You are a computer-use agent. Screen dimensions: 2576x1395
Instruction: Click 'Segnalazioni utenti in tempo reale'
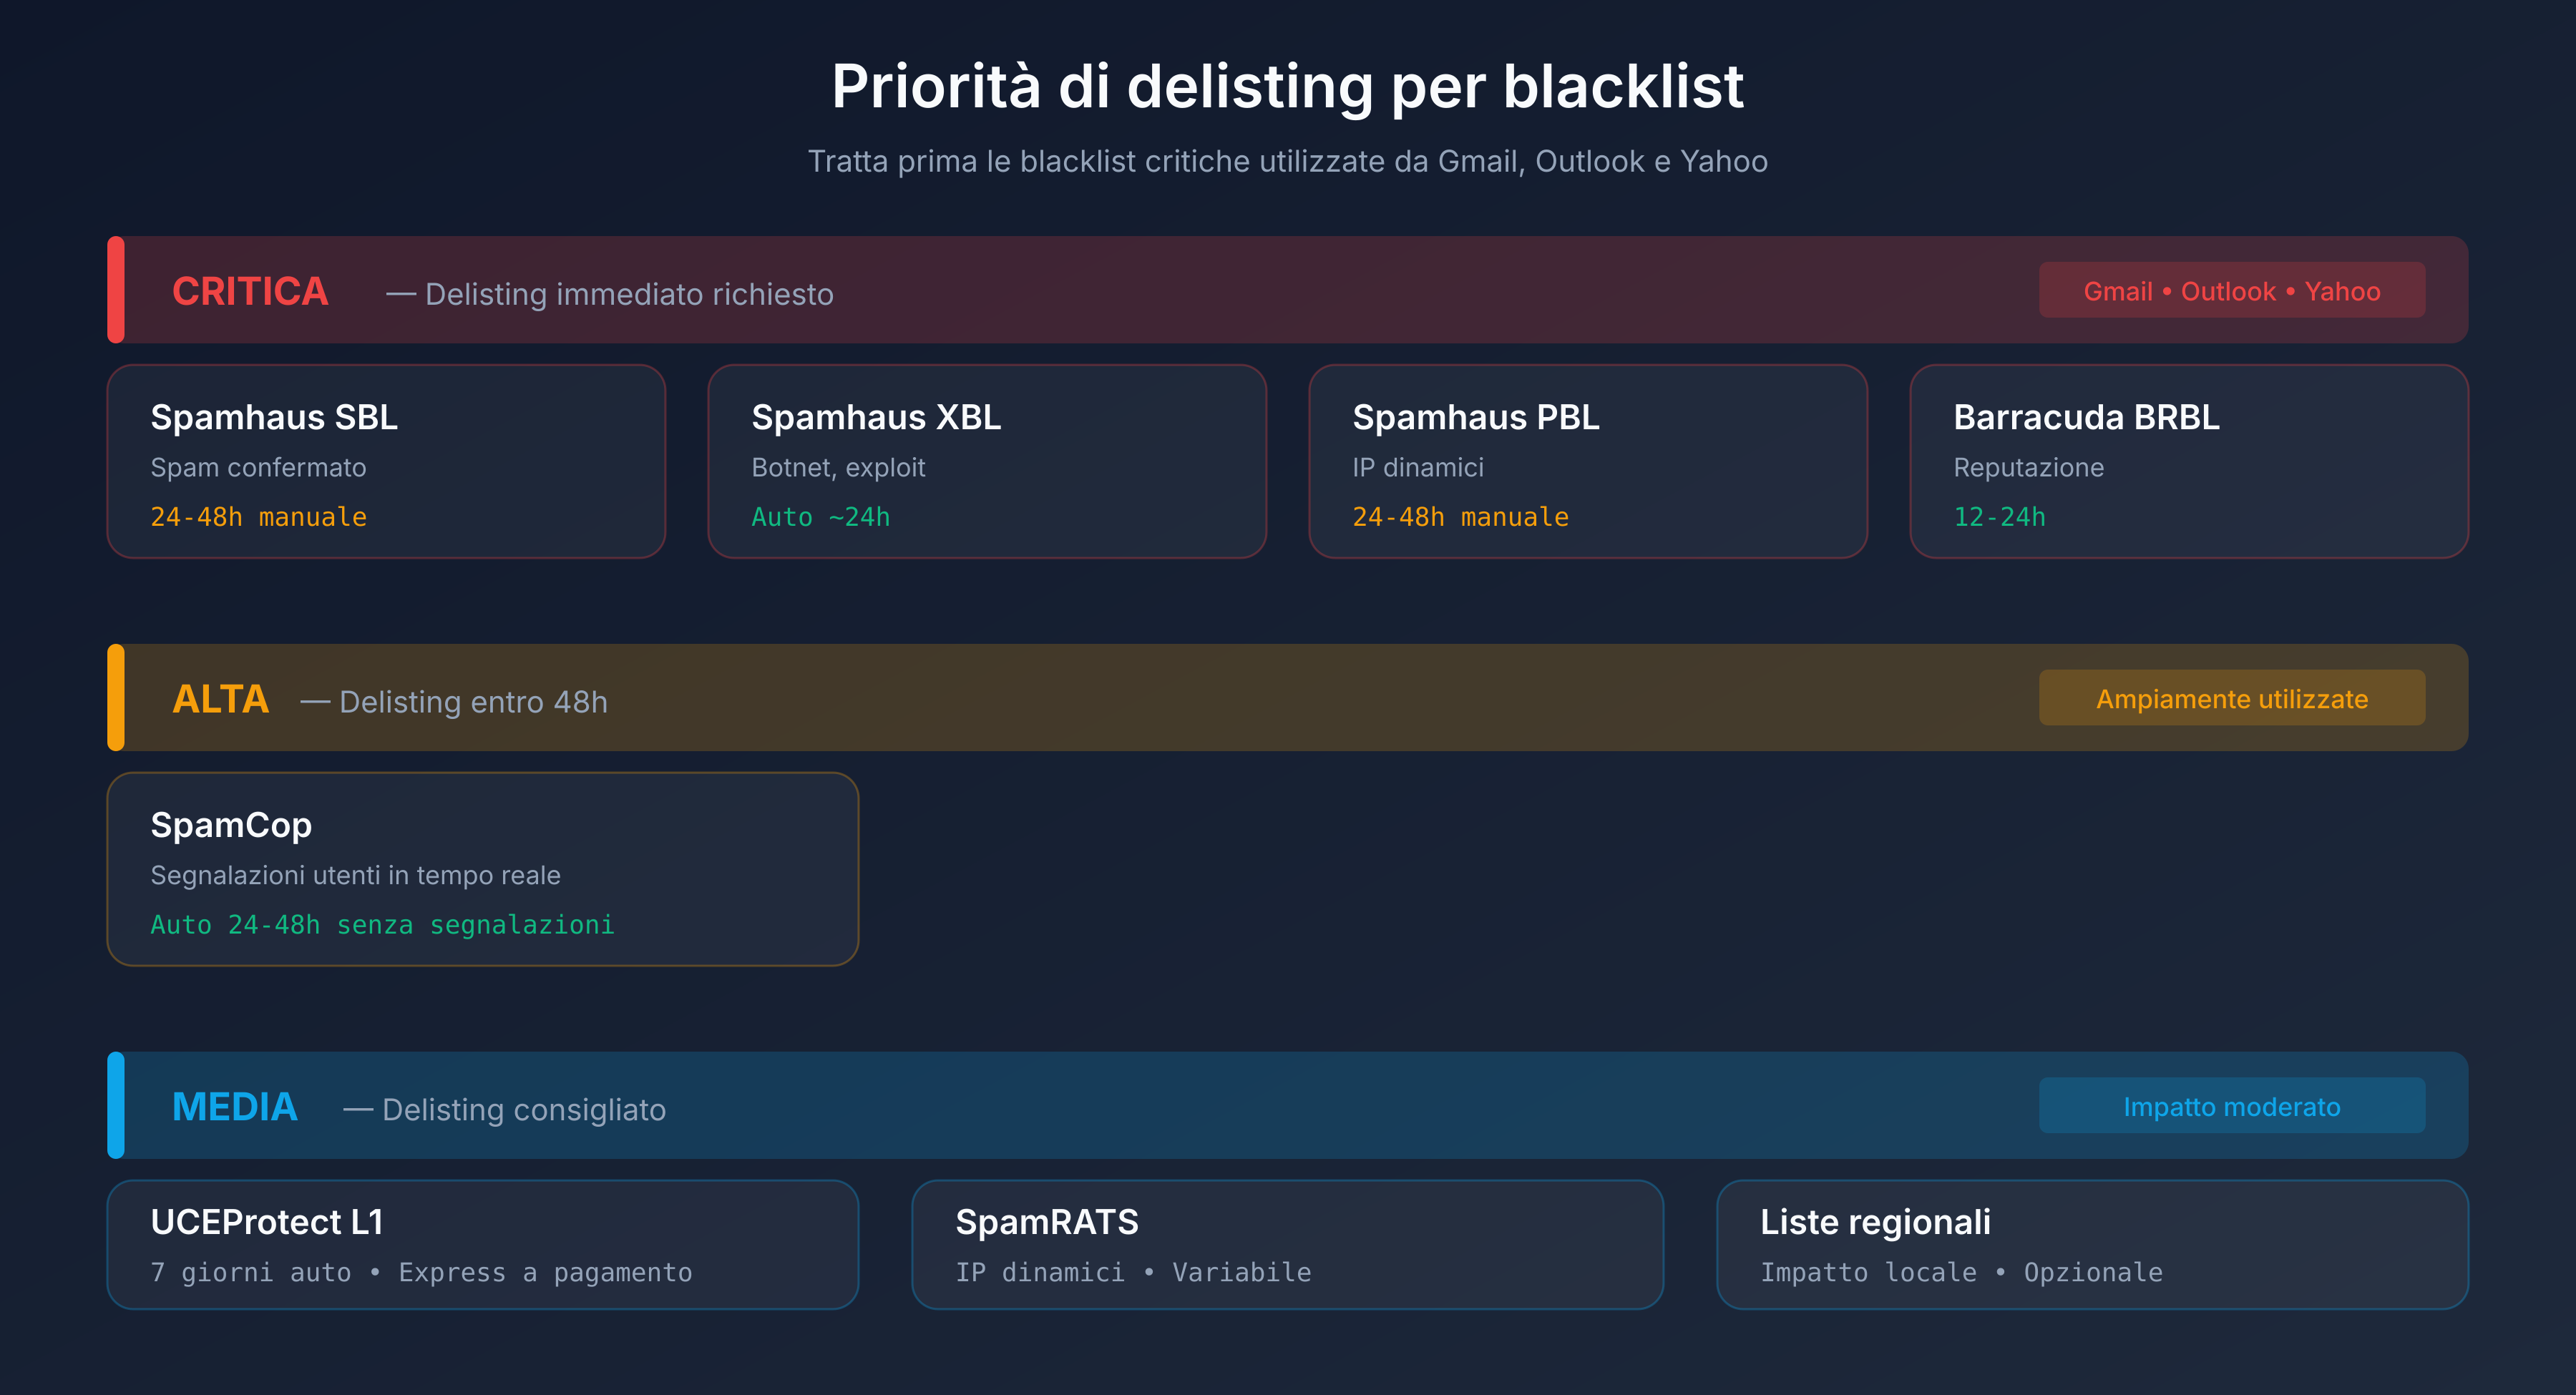[x=355, y=875]
